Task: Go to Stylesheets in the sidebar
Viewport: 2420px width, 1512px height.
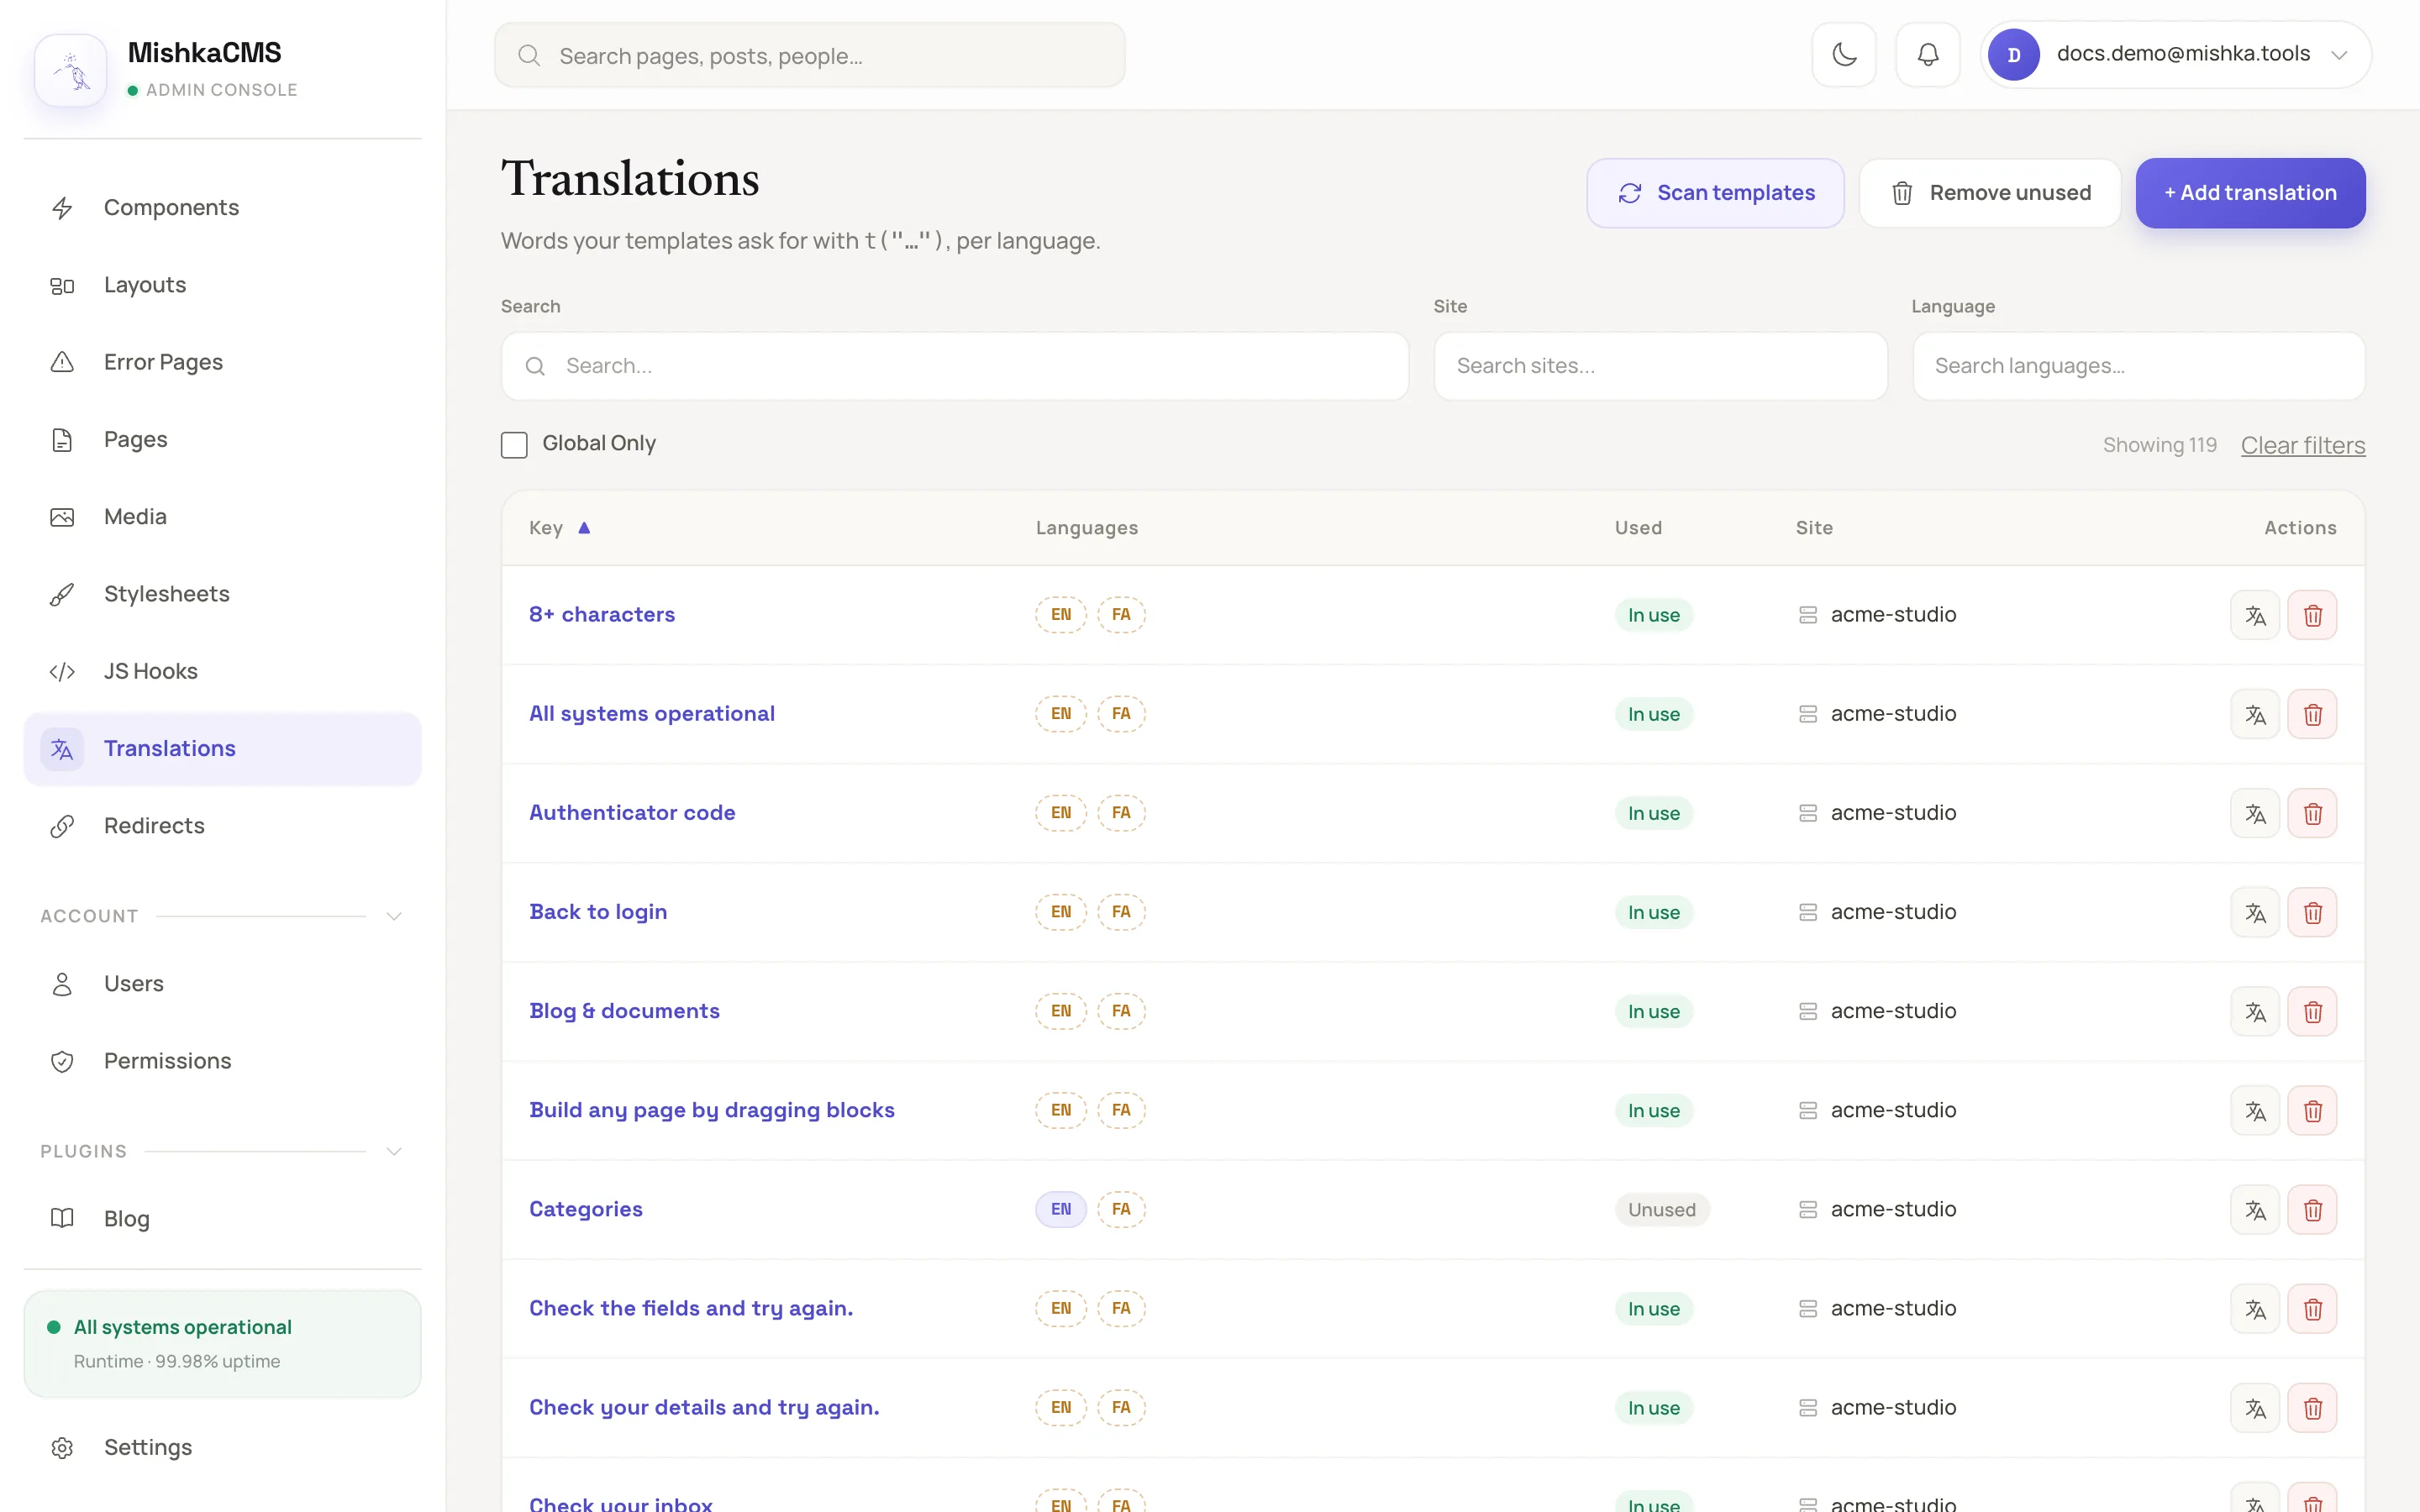Action: click(x=222, y=594)
